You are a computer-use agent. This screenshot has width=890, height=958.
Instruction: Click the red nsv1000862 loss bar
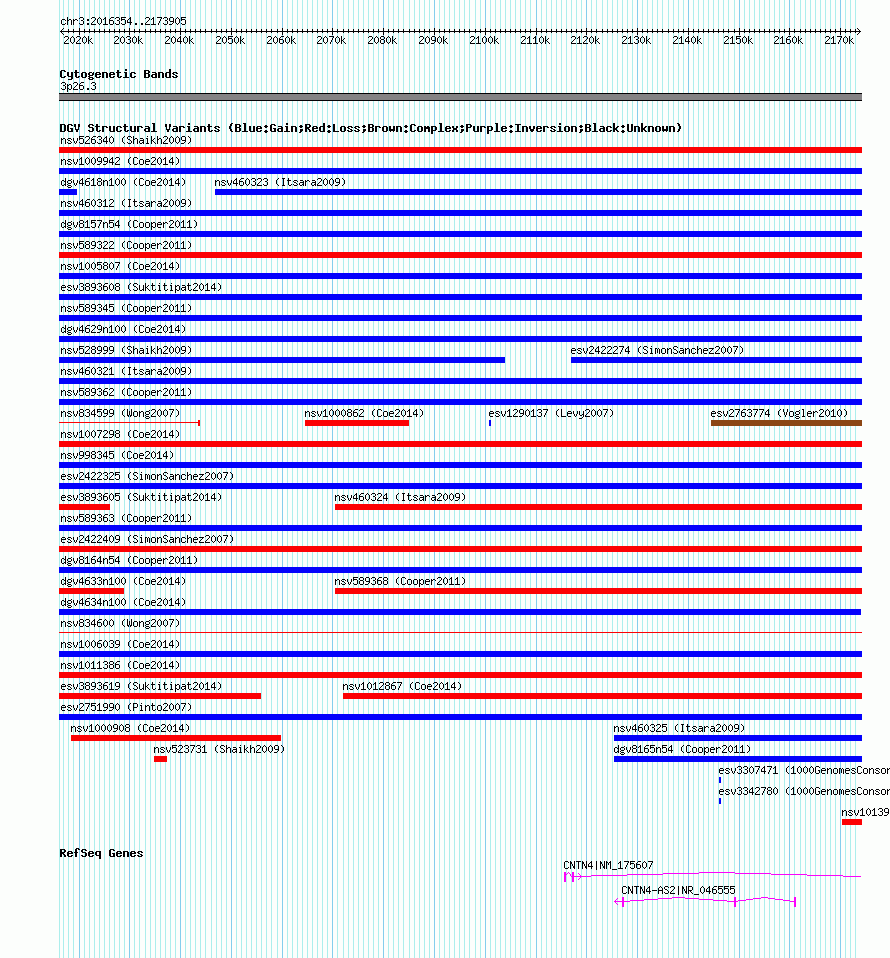pos(357,423)
